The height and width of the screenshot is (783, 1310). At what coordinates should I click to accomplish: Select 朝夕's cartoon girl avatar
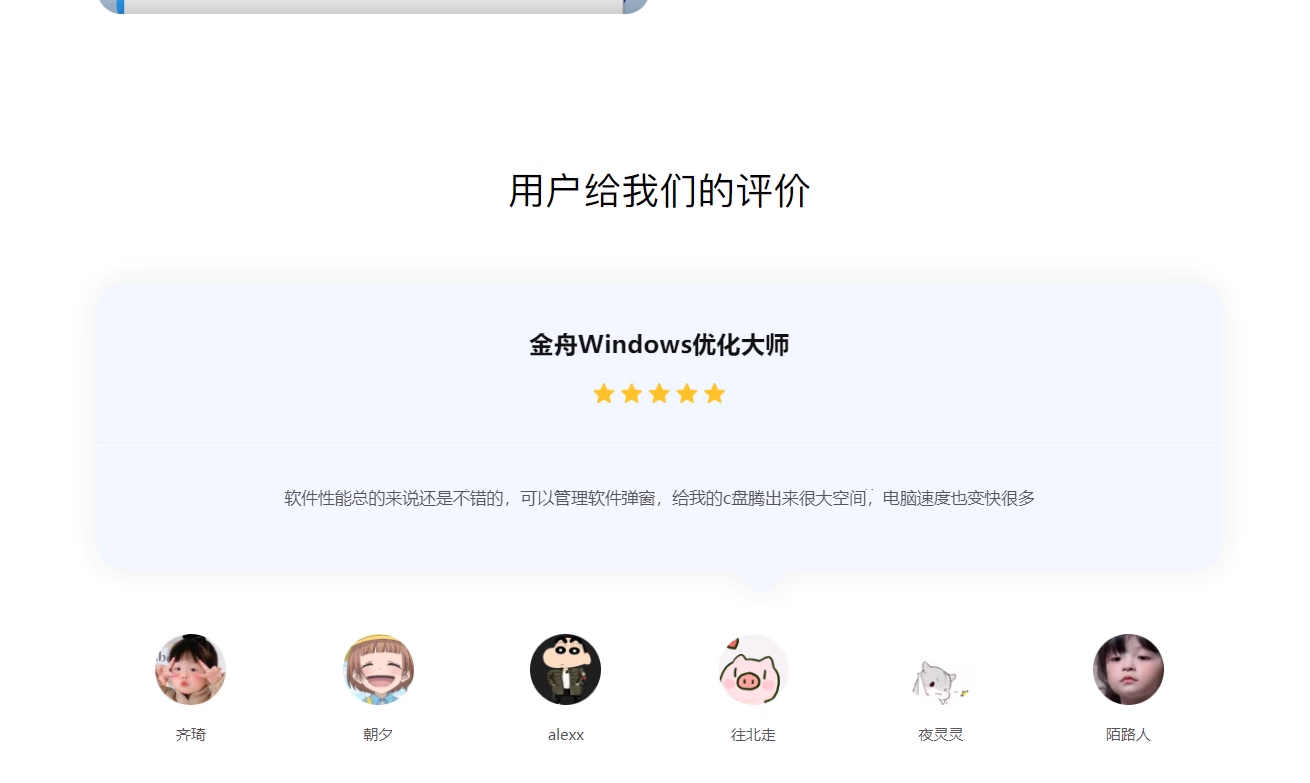pyautogui.click(x=378, y=669)
